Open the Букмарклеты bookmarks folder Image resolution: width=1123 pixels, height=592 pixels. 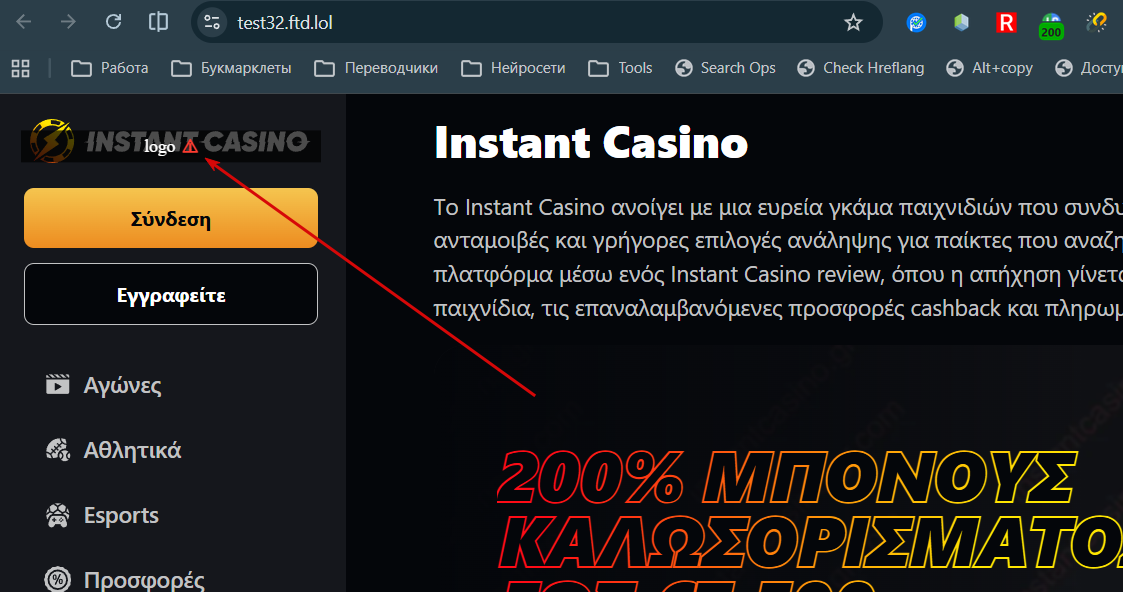(x=231, y=68)
